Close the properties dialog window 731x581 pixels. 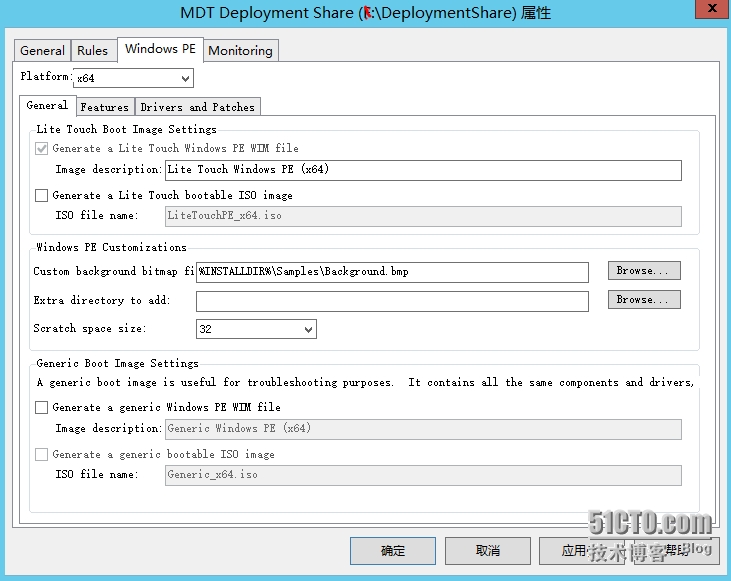712,8
